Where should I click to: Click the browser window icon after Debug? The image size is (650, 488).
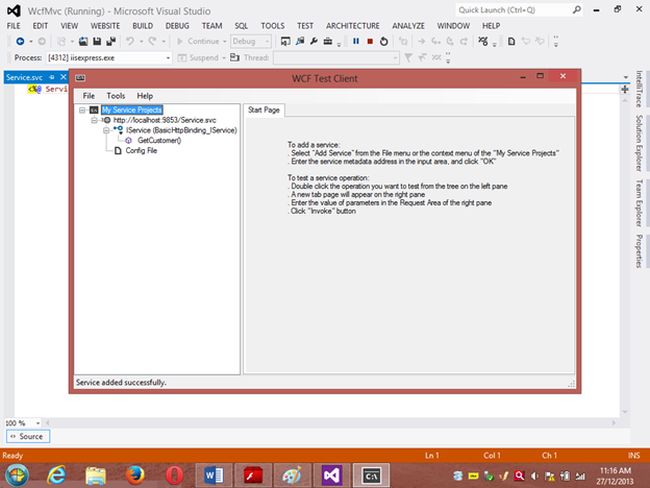click(x=285, y=41)
